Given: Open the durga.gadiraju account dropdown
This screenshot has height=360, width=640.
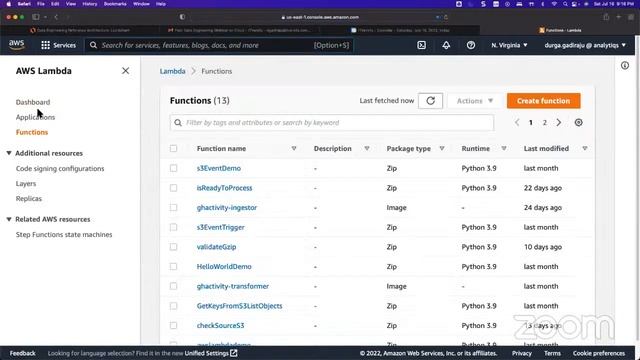Looking at the screenshot, I should click(x=585, y=45).
